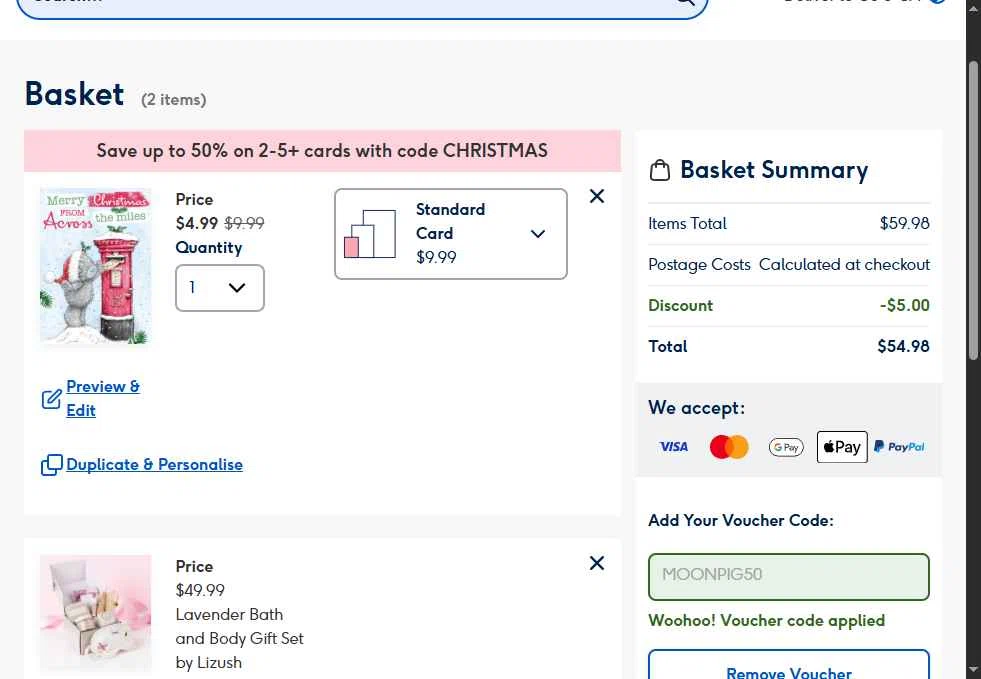981x679 pixels.
Task: Click the Visa payment icon
Action: tap(674, 447)
